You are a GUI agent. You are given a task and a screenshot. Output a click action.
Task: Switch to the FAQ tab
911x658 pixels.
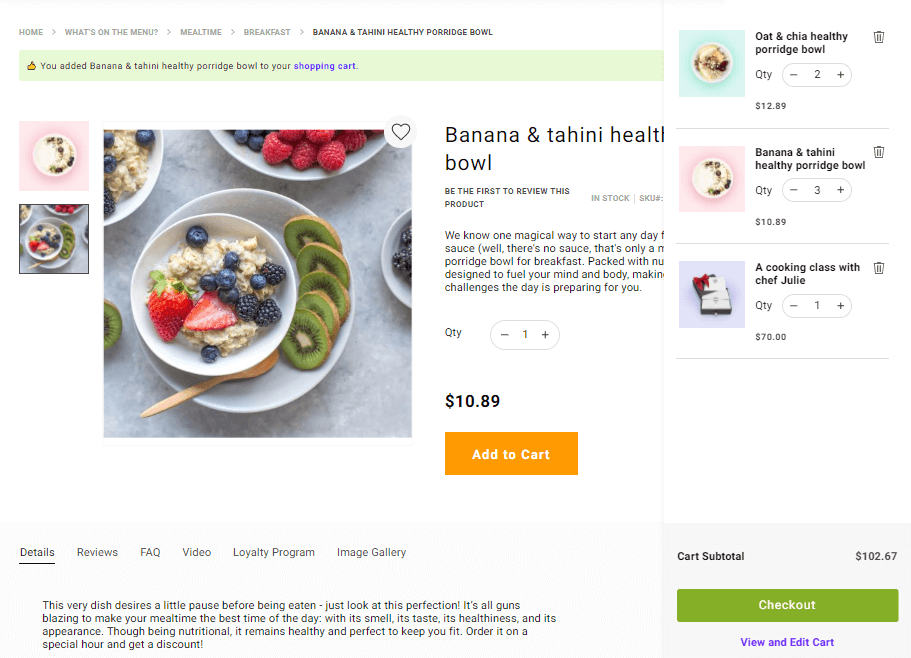click(150, 552)
